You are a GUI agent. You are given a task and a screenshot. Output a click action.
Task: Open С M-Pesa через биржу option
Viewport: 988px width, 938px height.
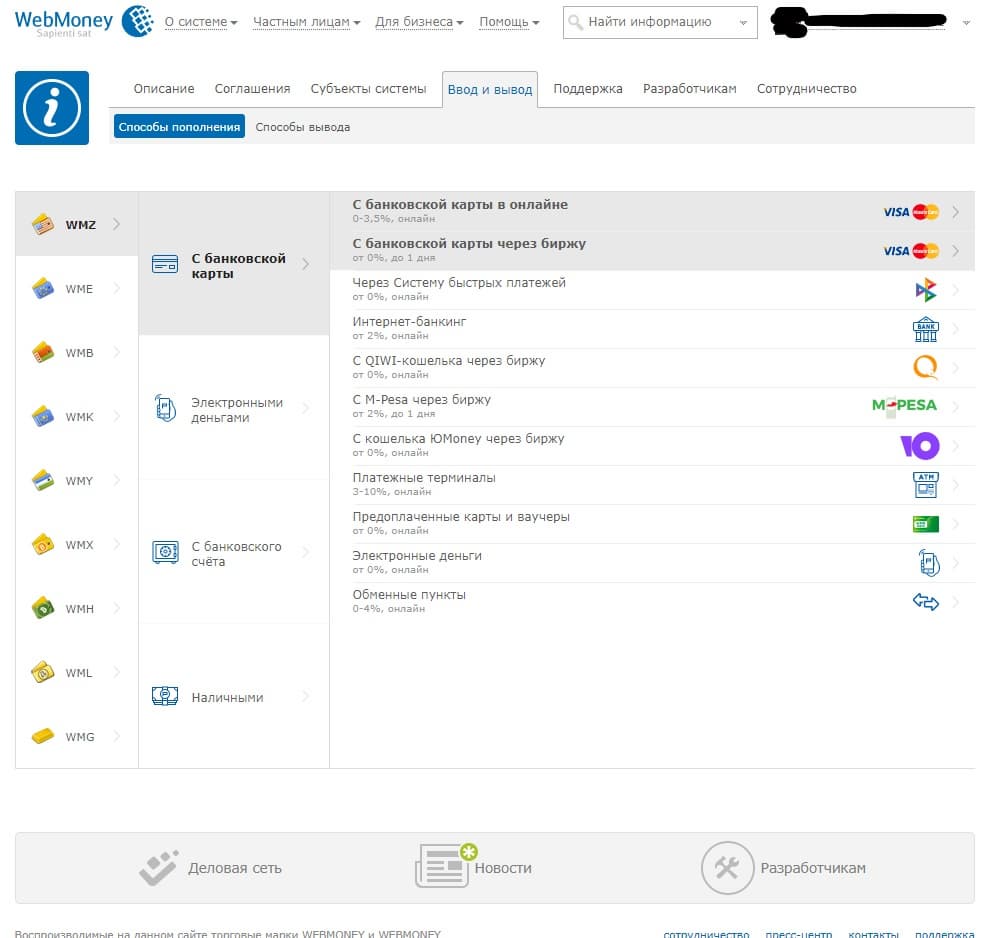[652, 407]
